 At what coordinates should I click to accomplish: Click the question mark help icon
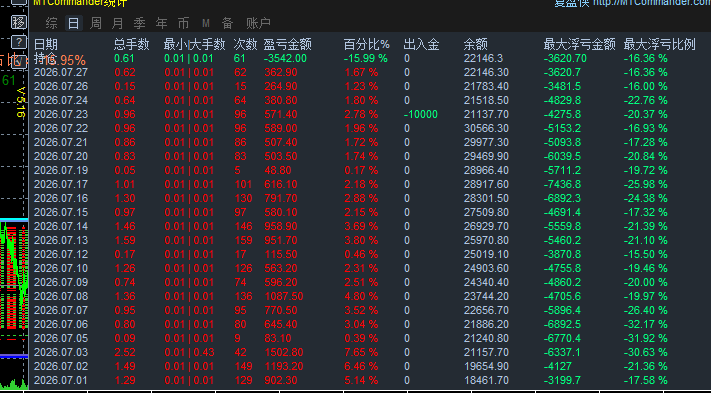click(19, 42)
